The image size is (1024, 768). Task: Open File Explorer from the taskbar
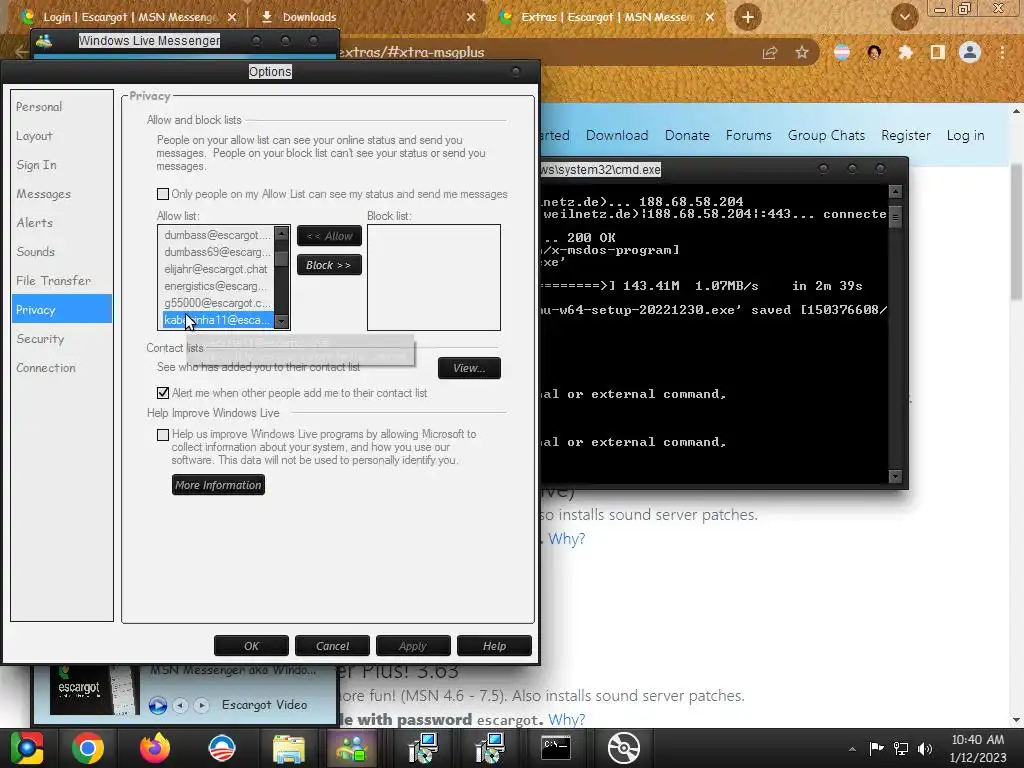tap(288, 748)
